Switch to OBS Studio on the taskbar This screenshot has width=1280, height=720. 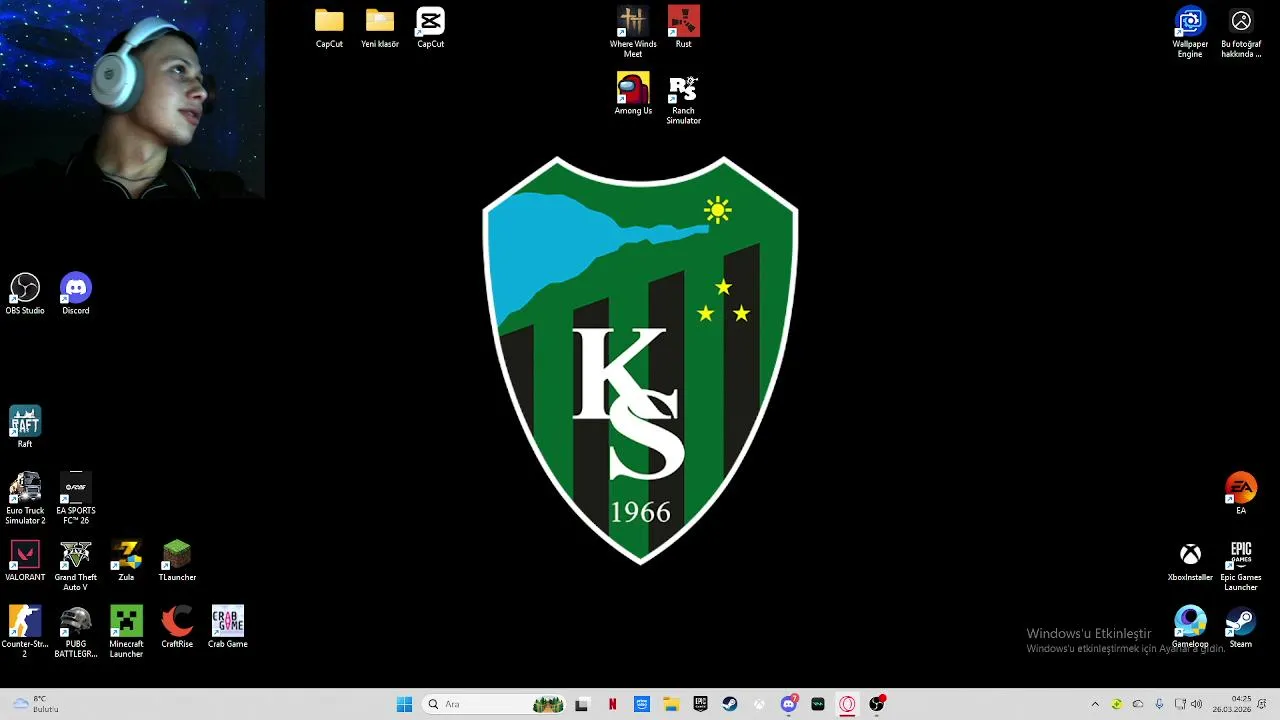click(877, 704)
